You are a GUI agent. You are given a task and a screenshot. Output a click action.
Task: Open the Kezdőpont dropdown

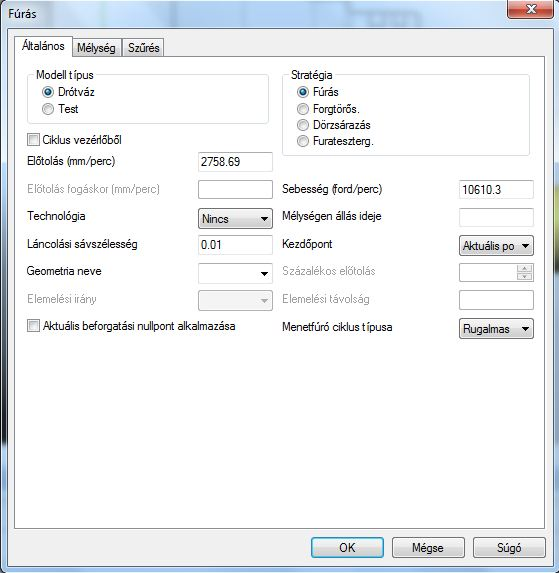[x=496, y=246]
